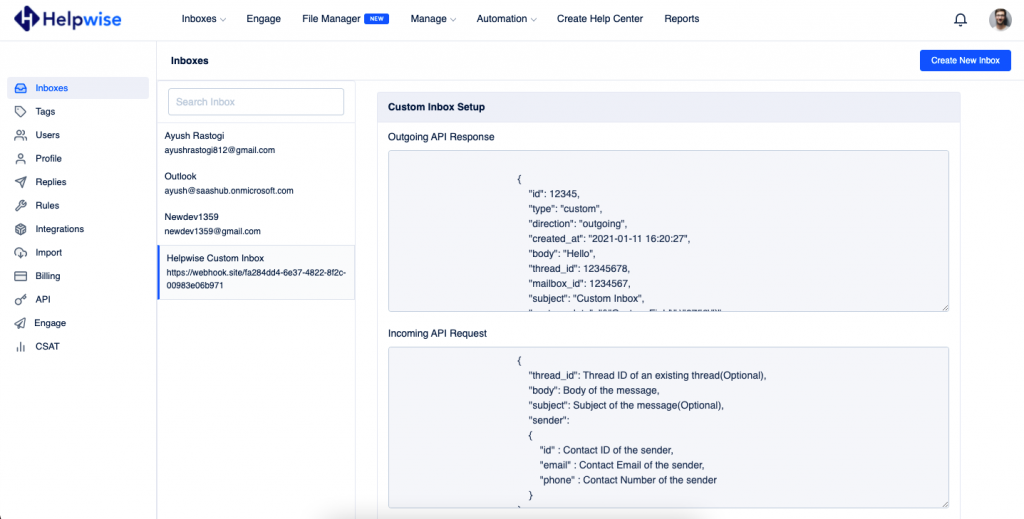The image size is (1024, 519).
Task: Click the Engage sidebar send icon
Action: tap(21, 323)
